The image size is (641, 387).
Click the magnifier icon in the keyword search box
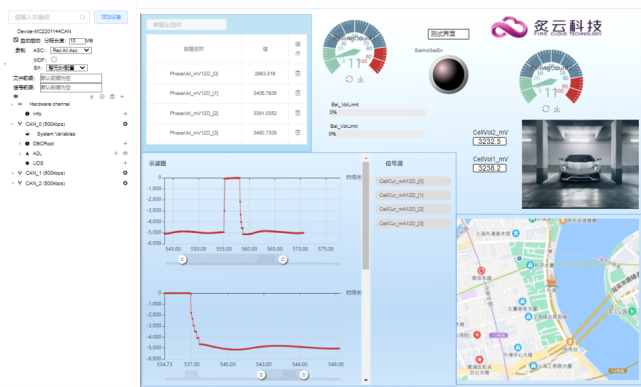click(x=83, y=17)
